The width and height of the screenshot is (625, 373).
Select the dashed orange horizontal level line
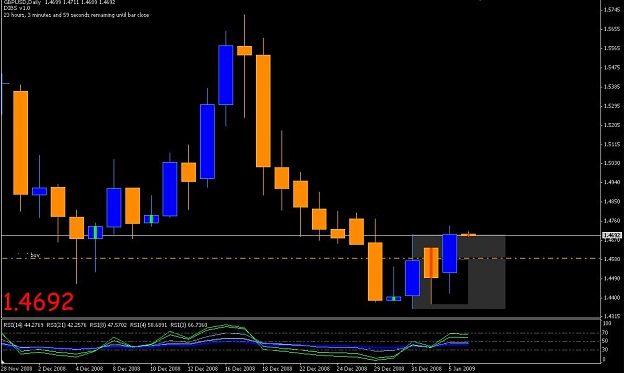301,259
